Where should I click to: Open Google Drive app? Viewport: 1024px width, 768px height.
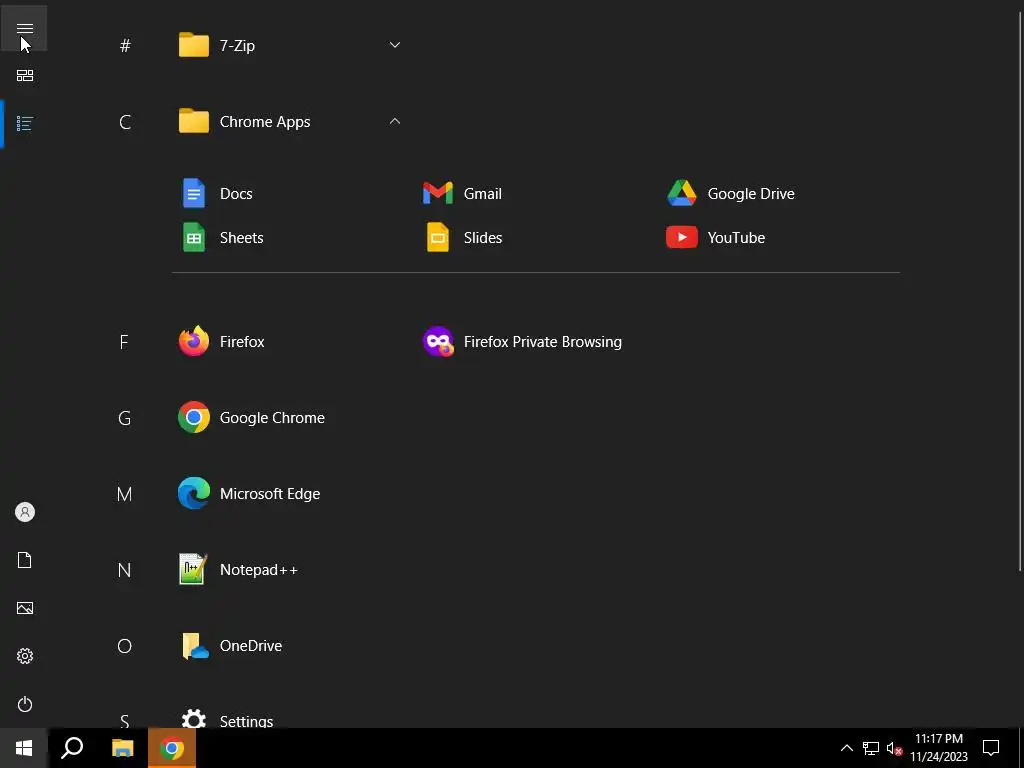point(731,194)
